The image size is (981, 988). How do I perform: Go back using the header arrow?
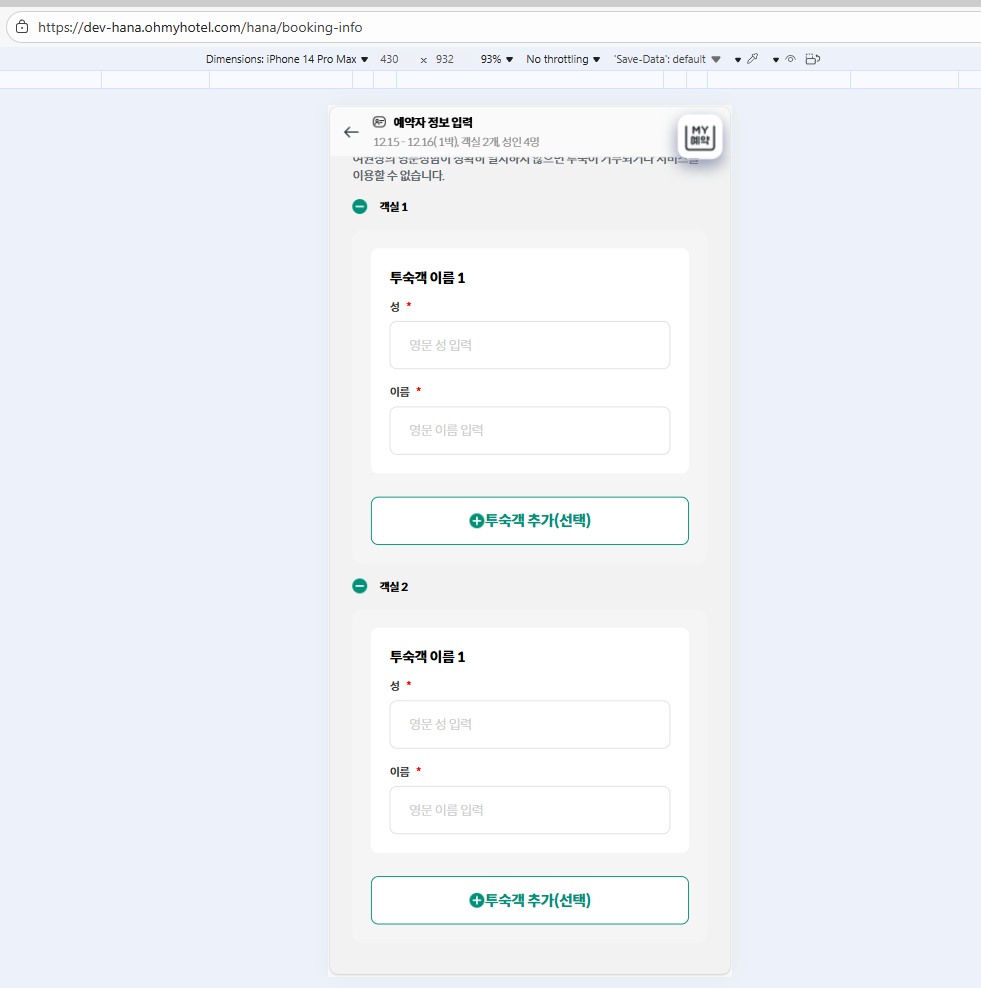click(x=351, y=132)
